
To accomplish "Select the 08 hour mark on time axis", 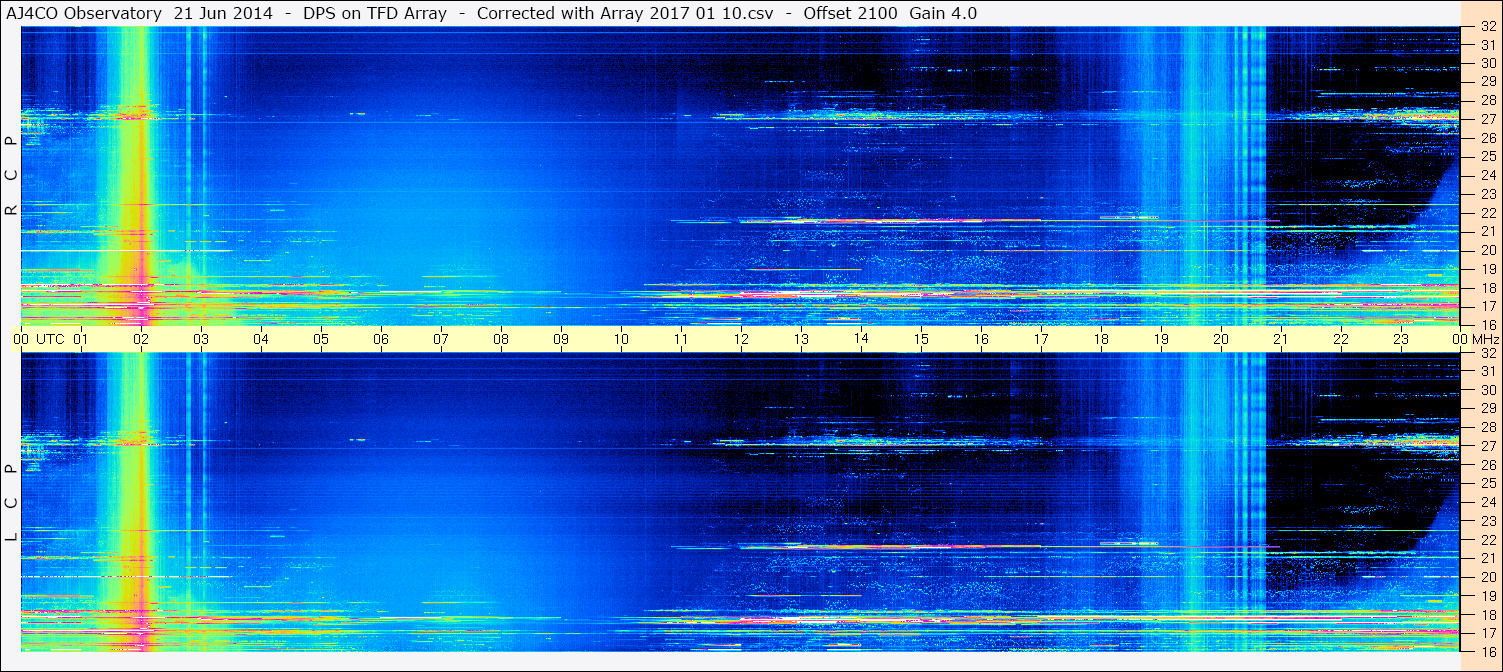I will (x=501, y=339).
